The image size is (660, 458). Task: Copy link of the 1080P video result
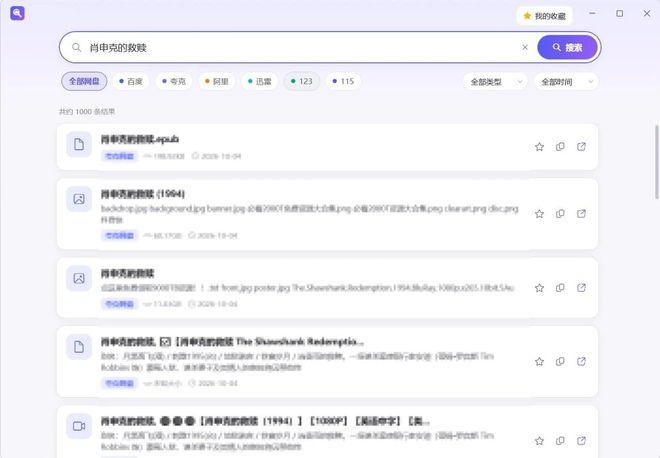click(x=560, y=441)
